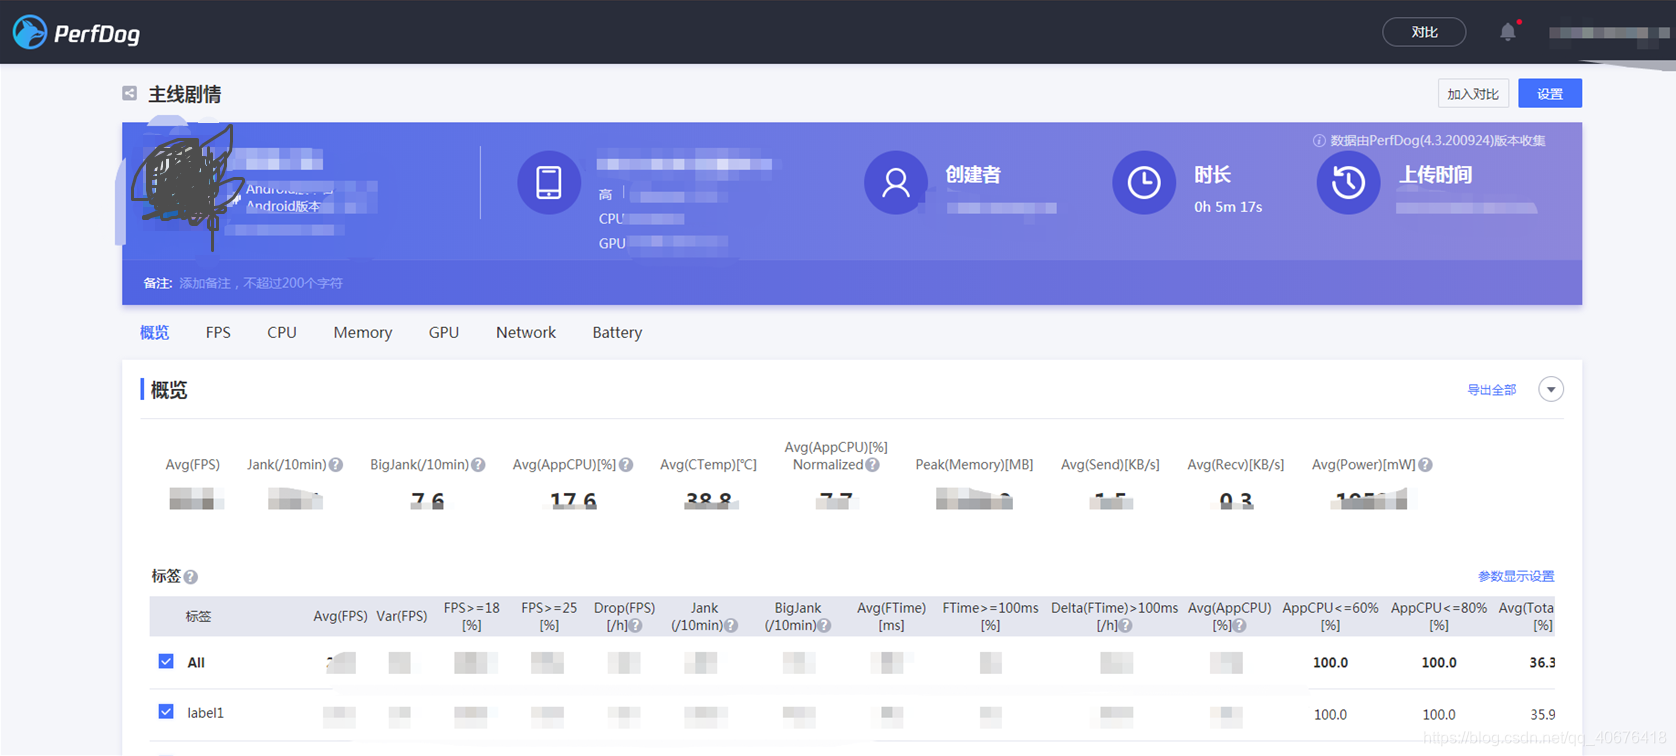Click the PerfDog logo
Screen dimensions: 1676x756
(76, 33)
